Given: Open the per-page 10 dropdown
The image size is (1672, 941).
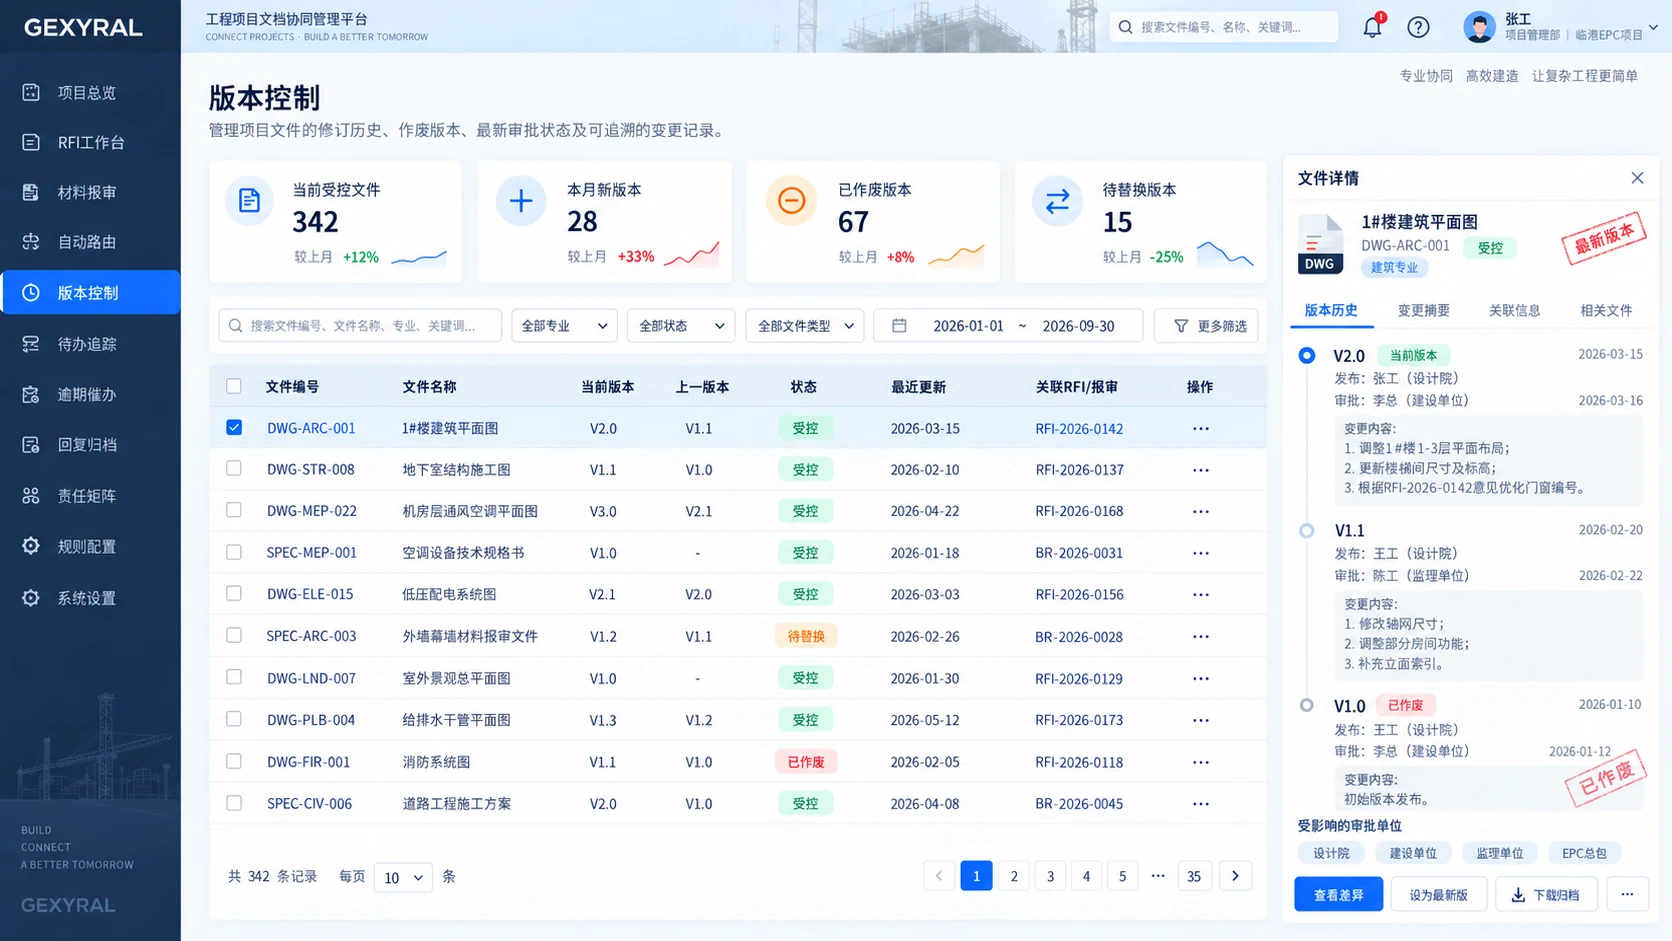Looking at the screenshot, I should pos(403,877).
